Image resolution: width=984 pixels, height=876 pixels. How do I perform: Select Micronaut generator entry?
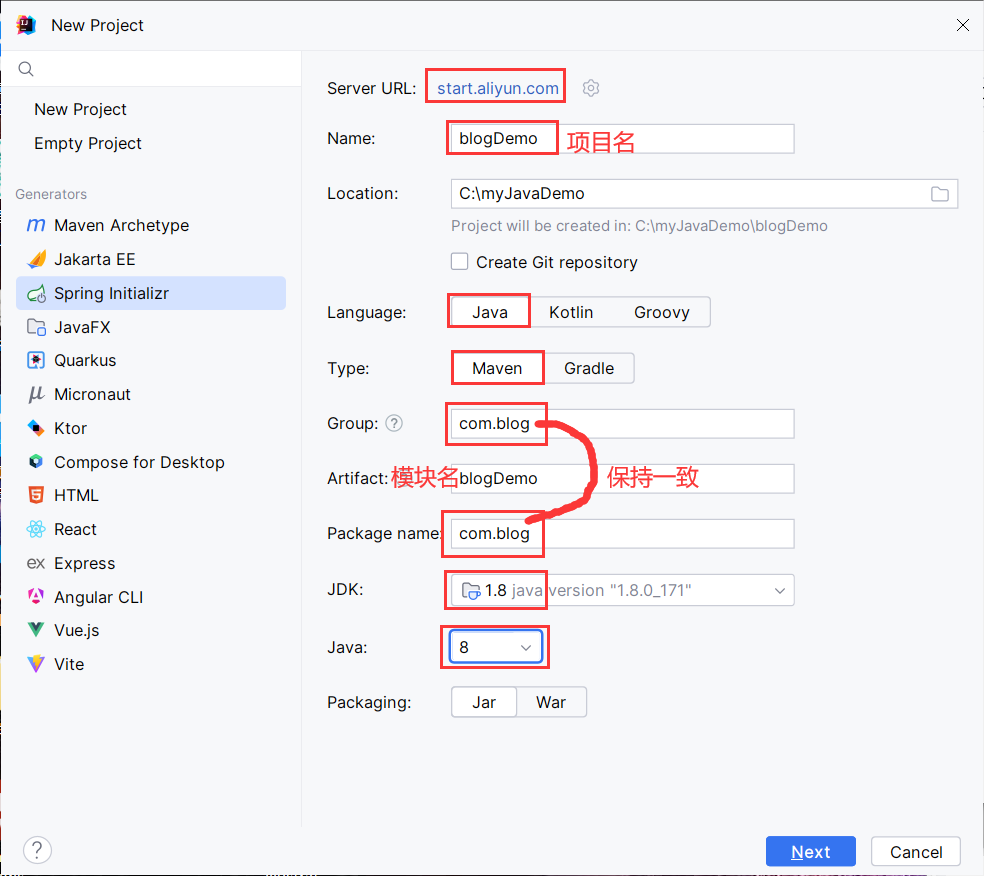(151, 394)
